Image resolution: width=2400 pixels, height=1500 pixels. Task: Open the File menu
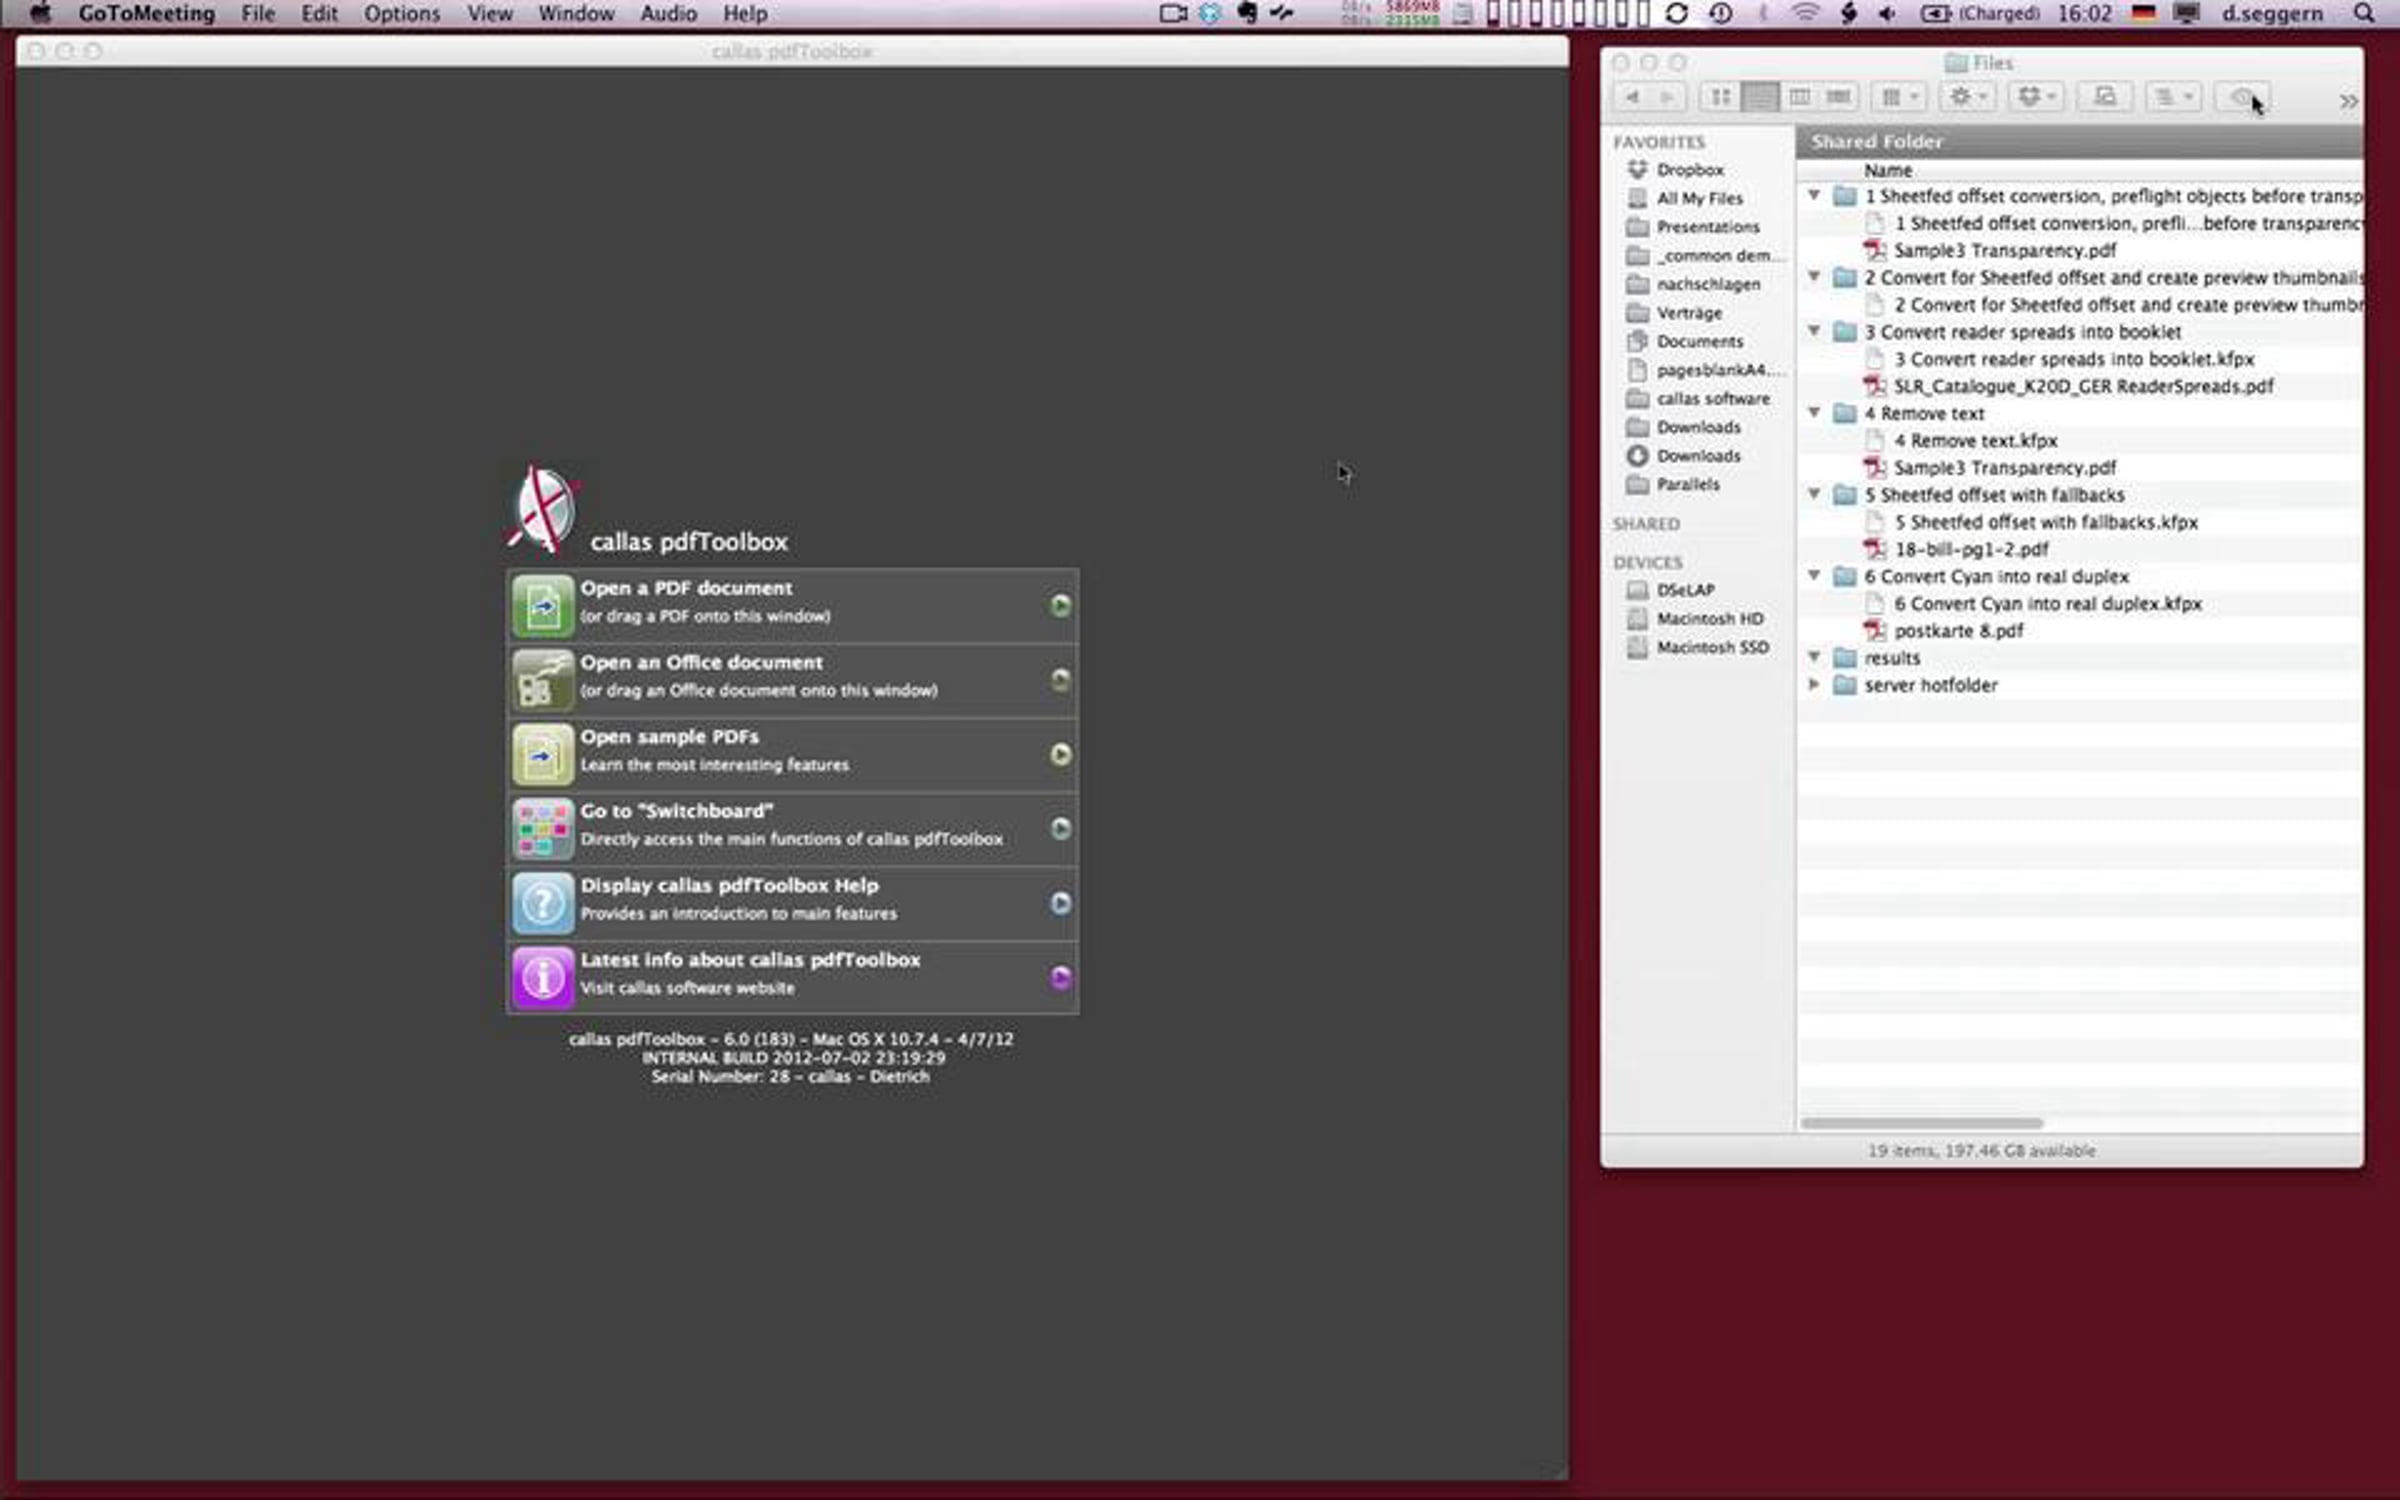click(258, 13)
